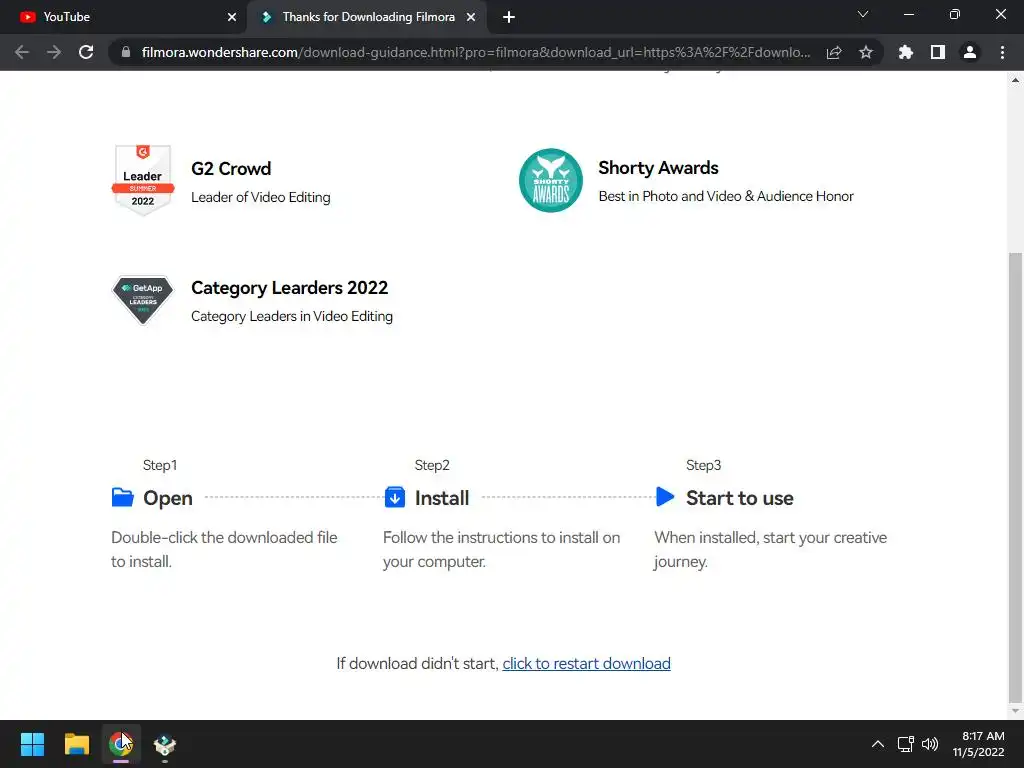Click the scrollbar up arrow
The width and height of the screenshot is (1024, 768).
tap(1015, 80)
